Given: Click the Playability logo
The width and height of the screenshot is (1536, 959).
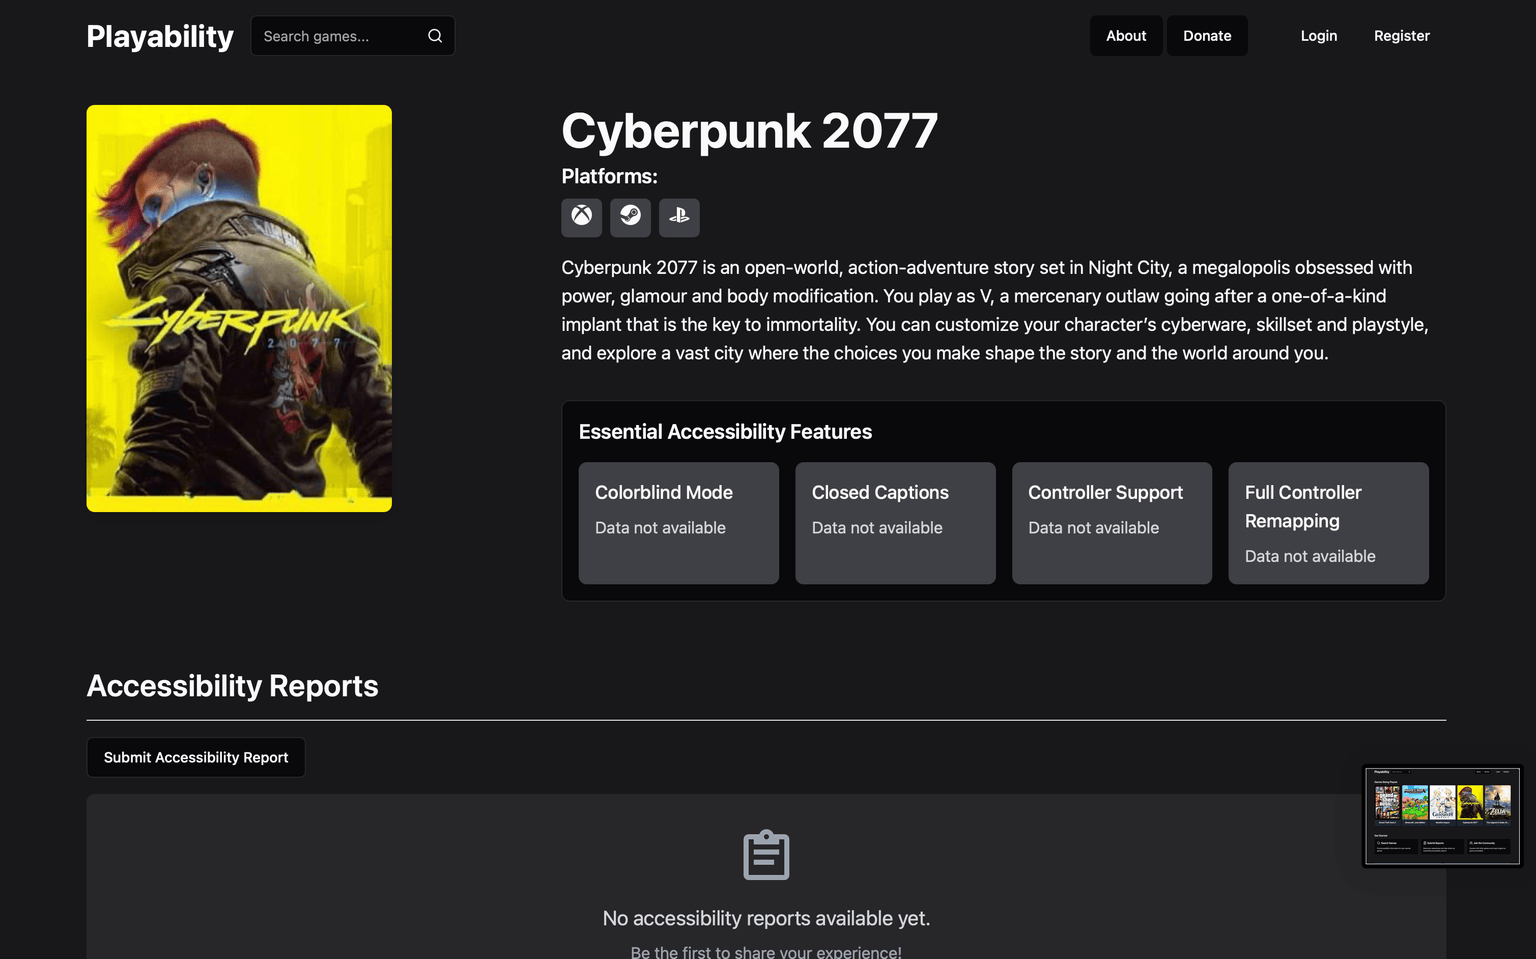Looking at the screenshot, I should coord(160,36).
